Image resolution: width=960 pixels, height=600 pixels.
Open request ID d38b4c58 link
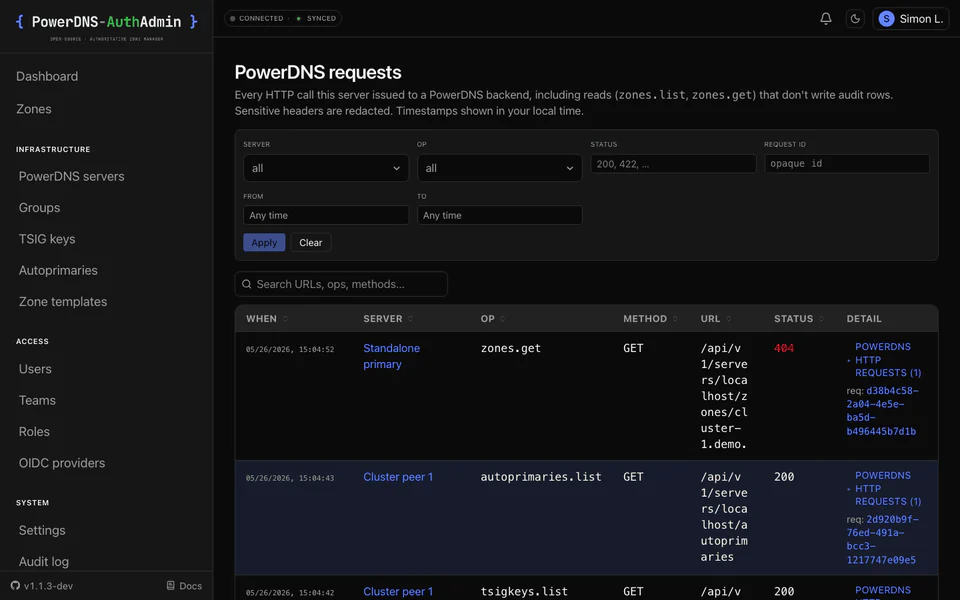pos(882,411)
